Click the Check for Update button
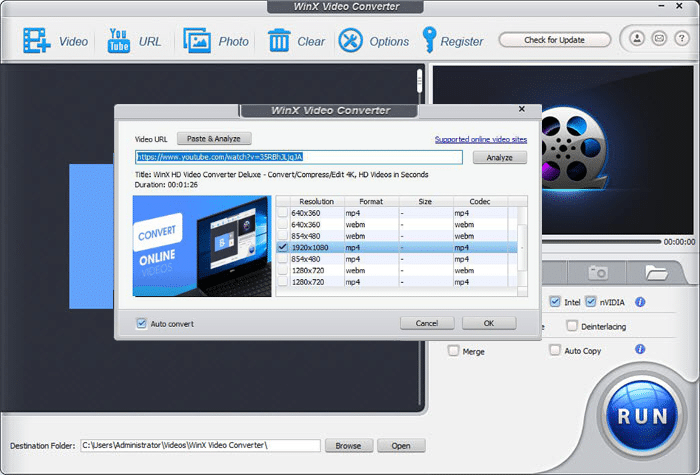This screenshot has width=700, height=475. click(554, 40)
